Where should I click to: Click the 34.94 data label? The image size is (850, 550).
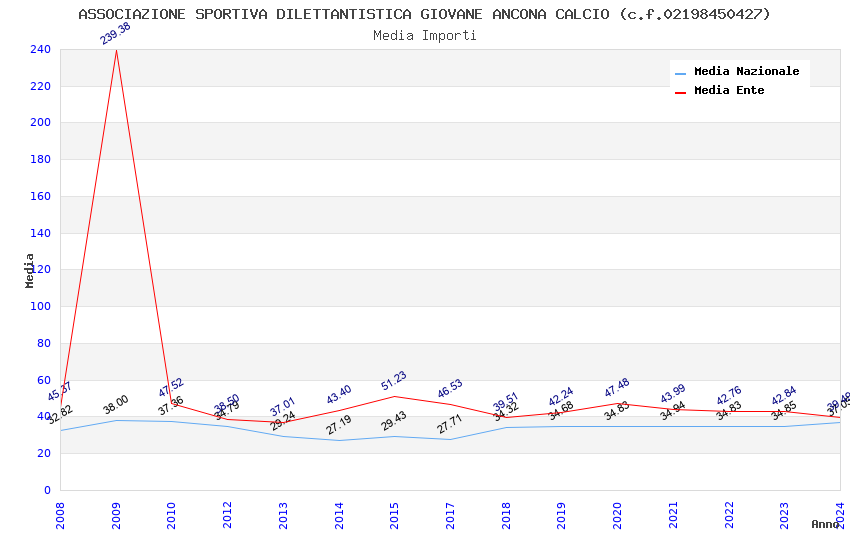pos(672,411)
